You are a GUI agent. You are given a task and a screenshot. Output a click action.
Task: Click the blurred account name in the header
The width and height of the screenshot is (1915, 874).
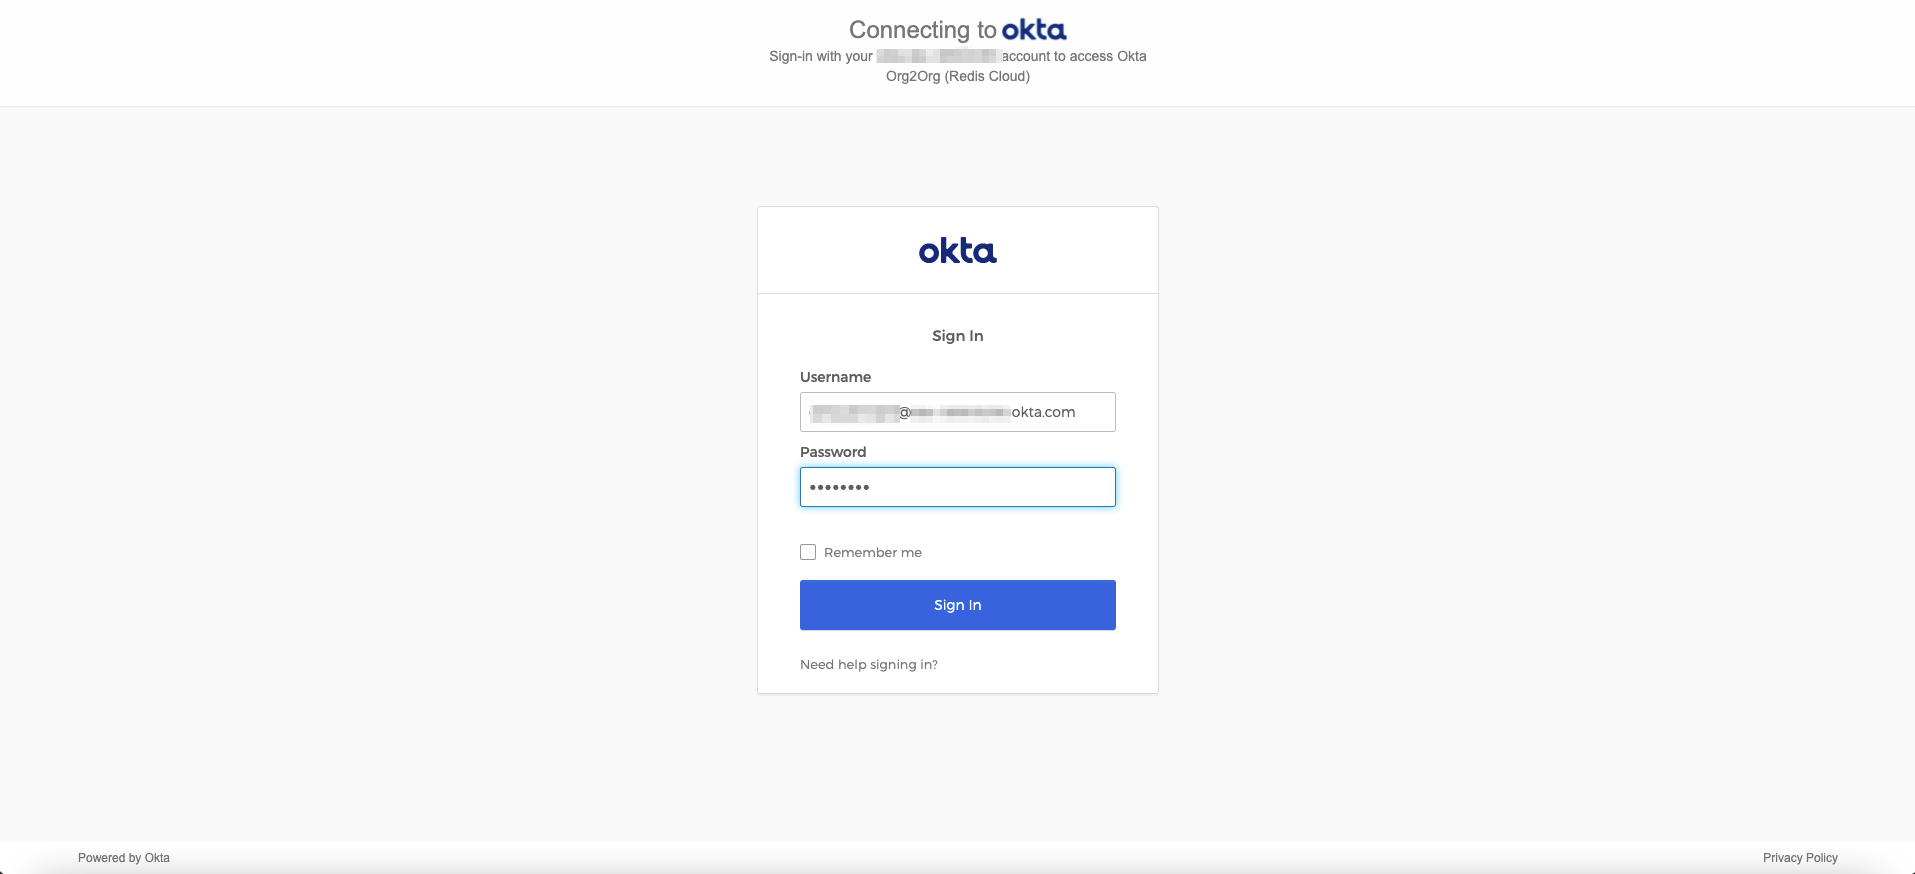[x=938, y=56]
